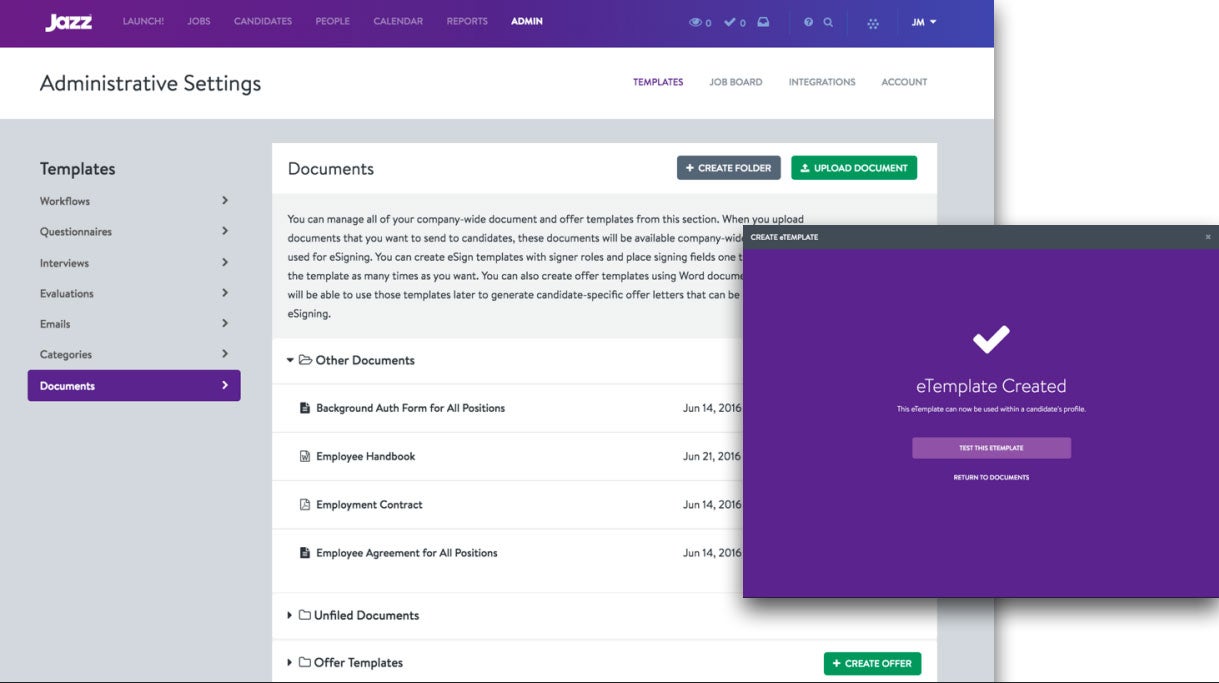The width and height of the screenshot is (1219, 683).
Task: Select Documents in the Templates sidebar
Action: (134, 386)
